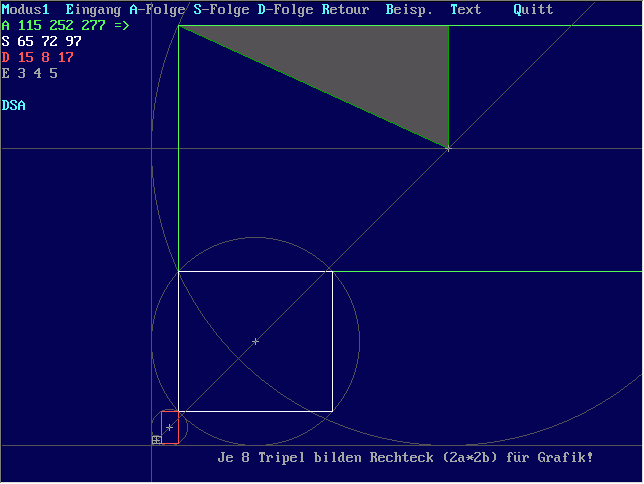Open the Modus1 menu item
The image size is (644, 484).
tap(25, 9)
